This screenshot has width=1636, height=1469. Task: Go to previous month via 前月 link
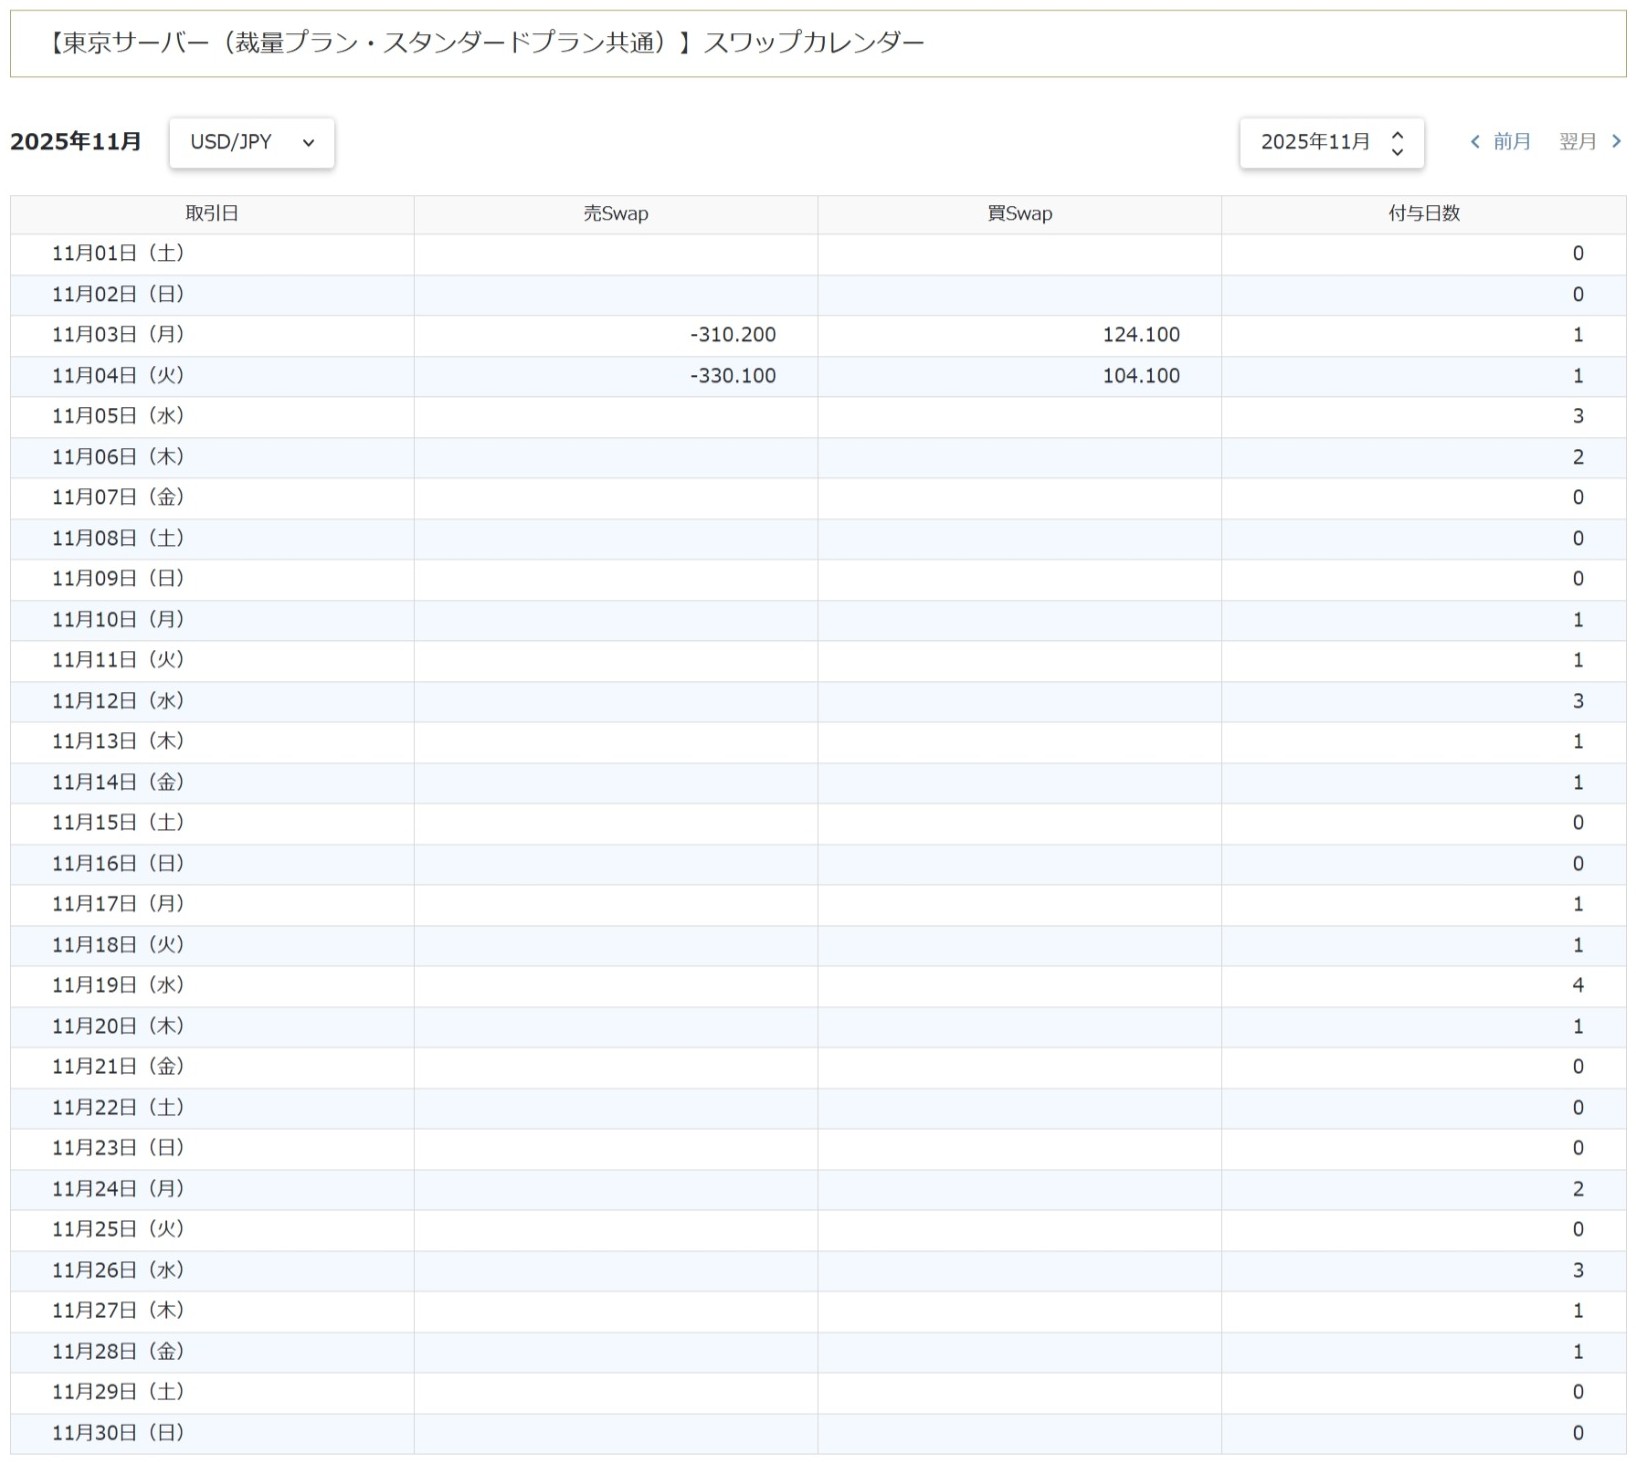[1501, 142]
